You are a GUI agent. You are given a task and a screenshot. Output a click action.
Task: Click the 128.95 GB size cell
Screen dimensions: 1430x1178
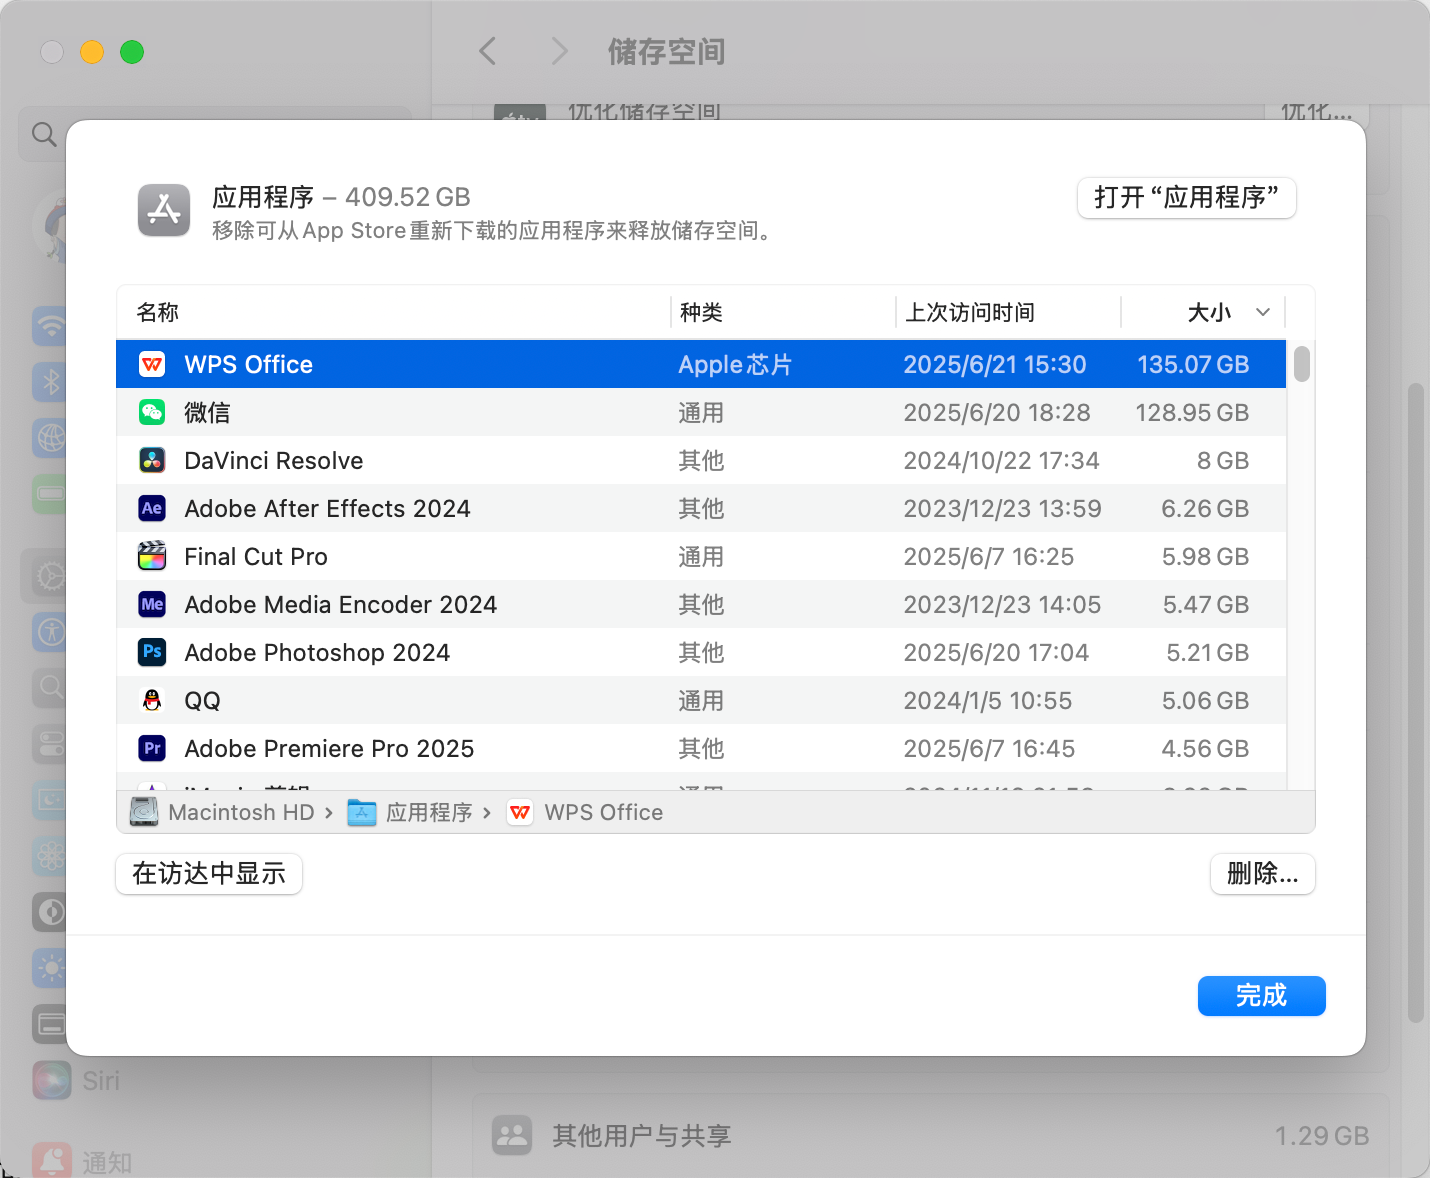(x=1192, y=412)
